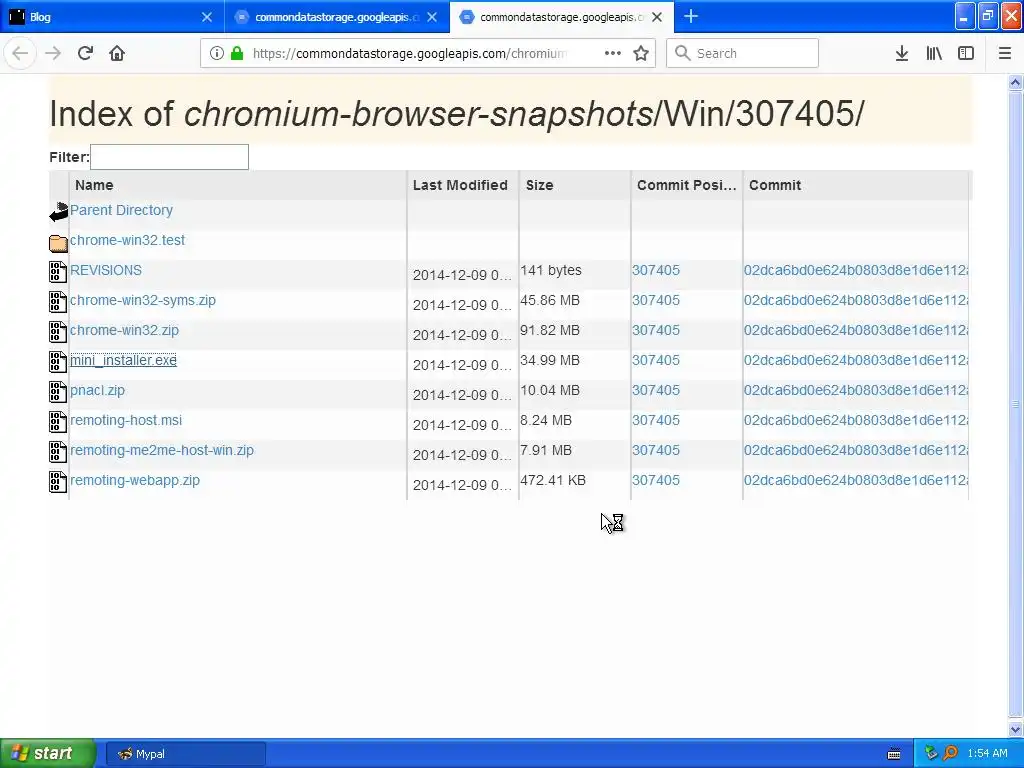
Task: Open the chrome-win32.test folder link
Action: (127, 240)
